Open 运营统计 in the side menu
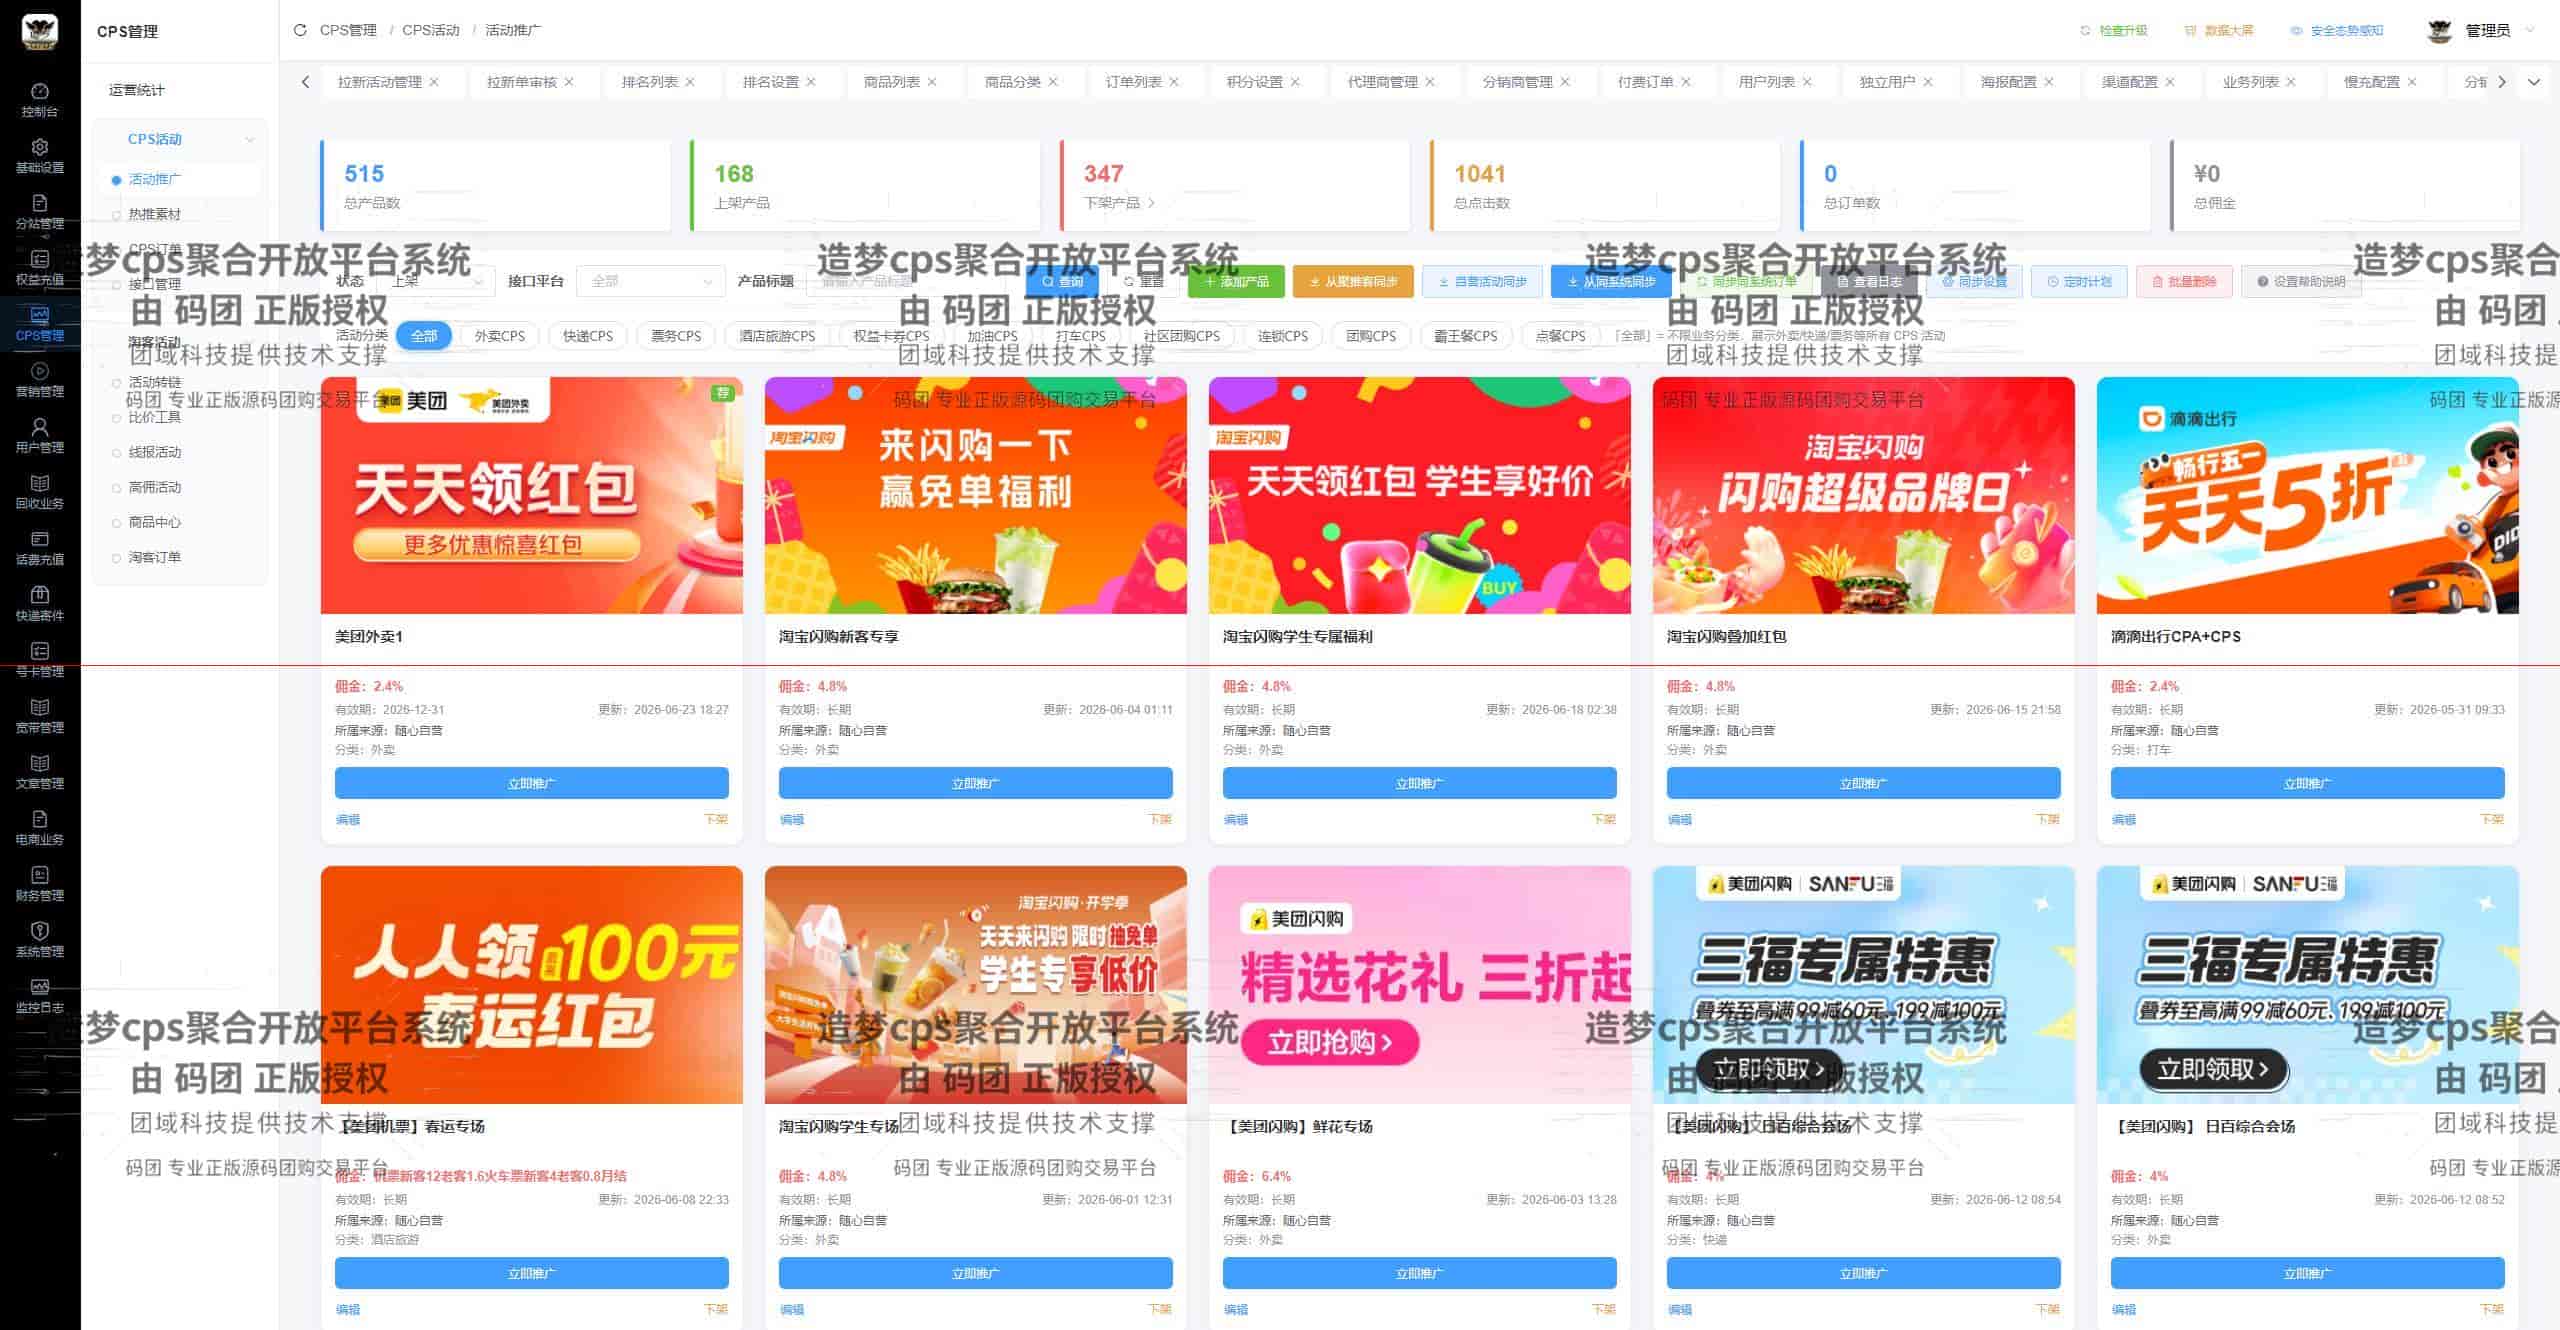The height and width of the screenshot is (1330, 2560). (137, 90)
